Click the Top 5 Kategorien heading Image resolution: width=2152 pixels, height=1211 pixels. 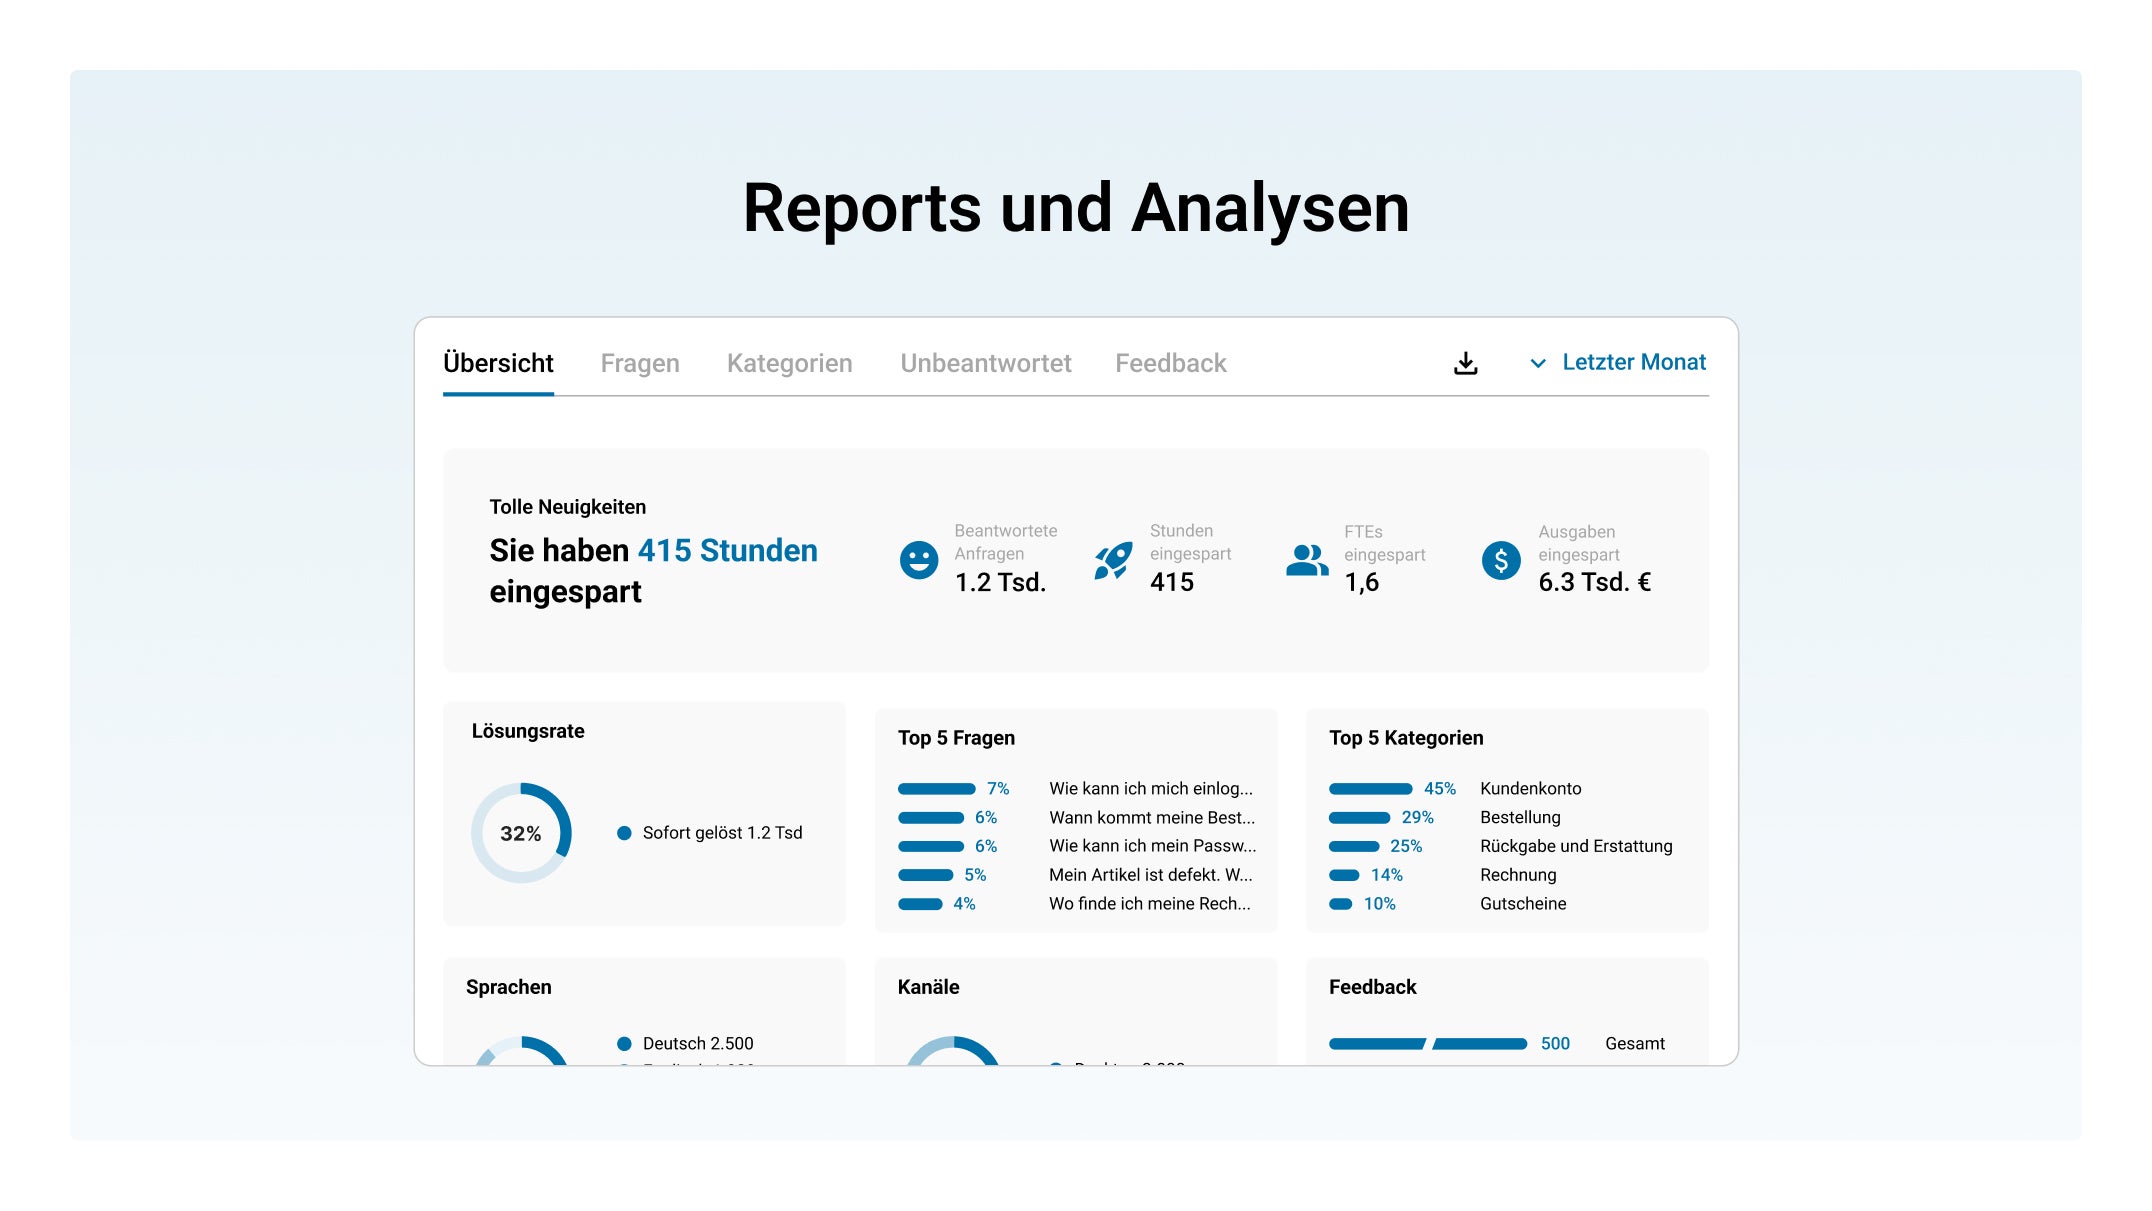(1406, 738)
